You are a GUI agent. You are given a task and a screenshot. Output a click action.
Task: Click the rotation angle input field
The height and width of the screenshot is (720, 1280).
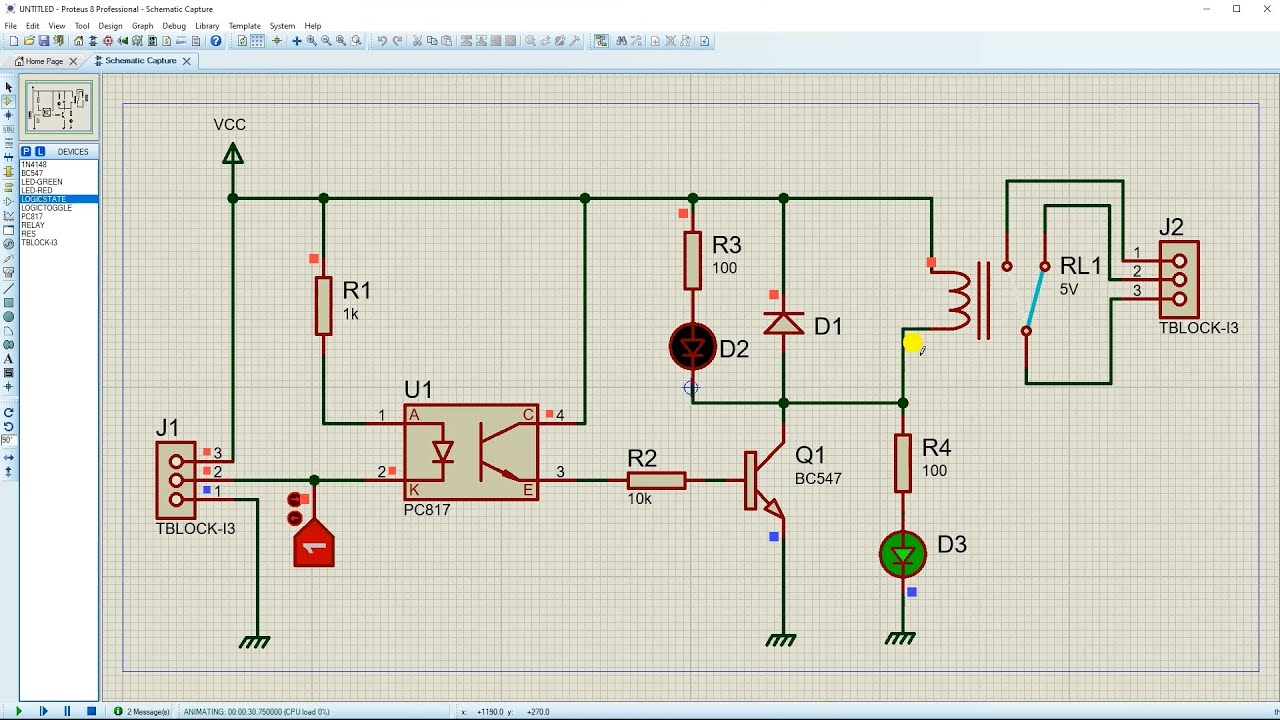click(8, 440)
